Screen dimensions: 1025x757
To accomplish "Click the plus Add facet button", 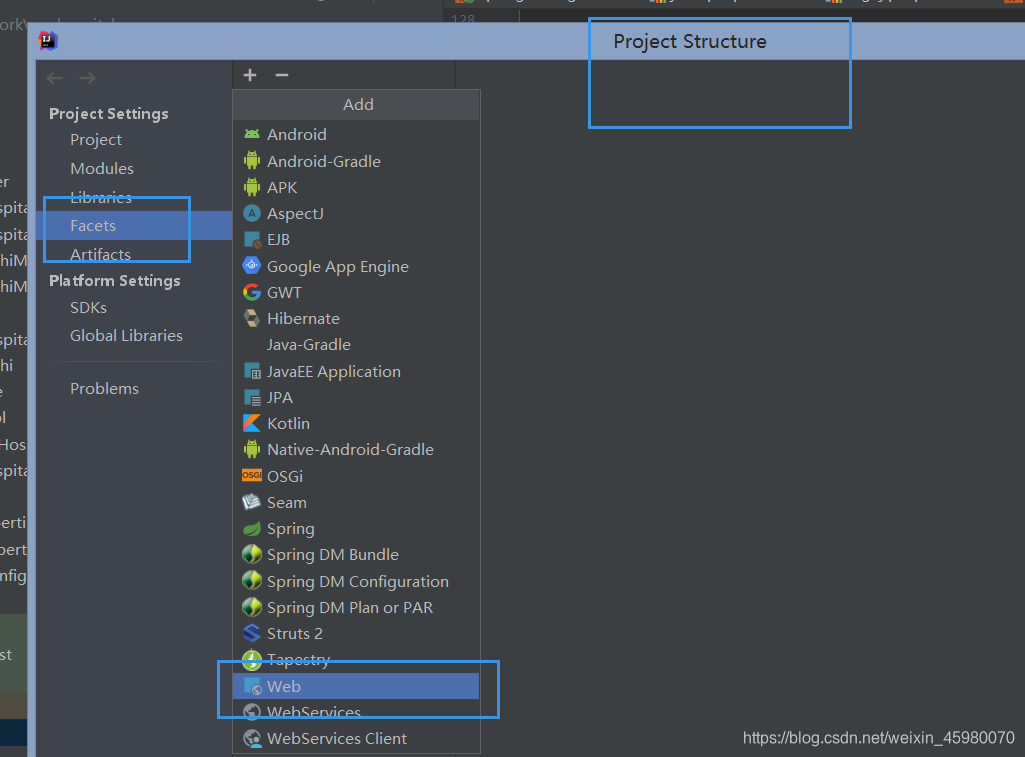I will (x=250, y=75).
